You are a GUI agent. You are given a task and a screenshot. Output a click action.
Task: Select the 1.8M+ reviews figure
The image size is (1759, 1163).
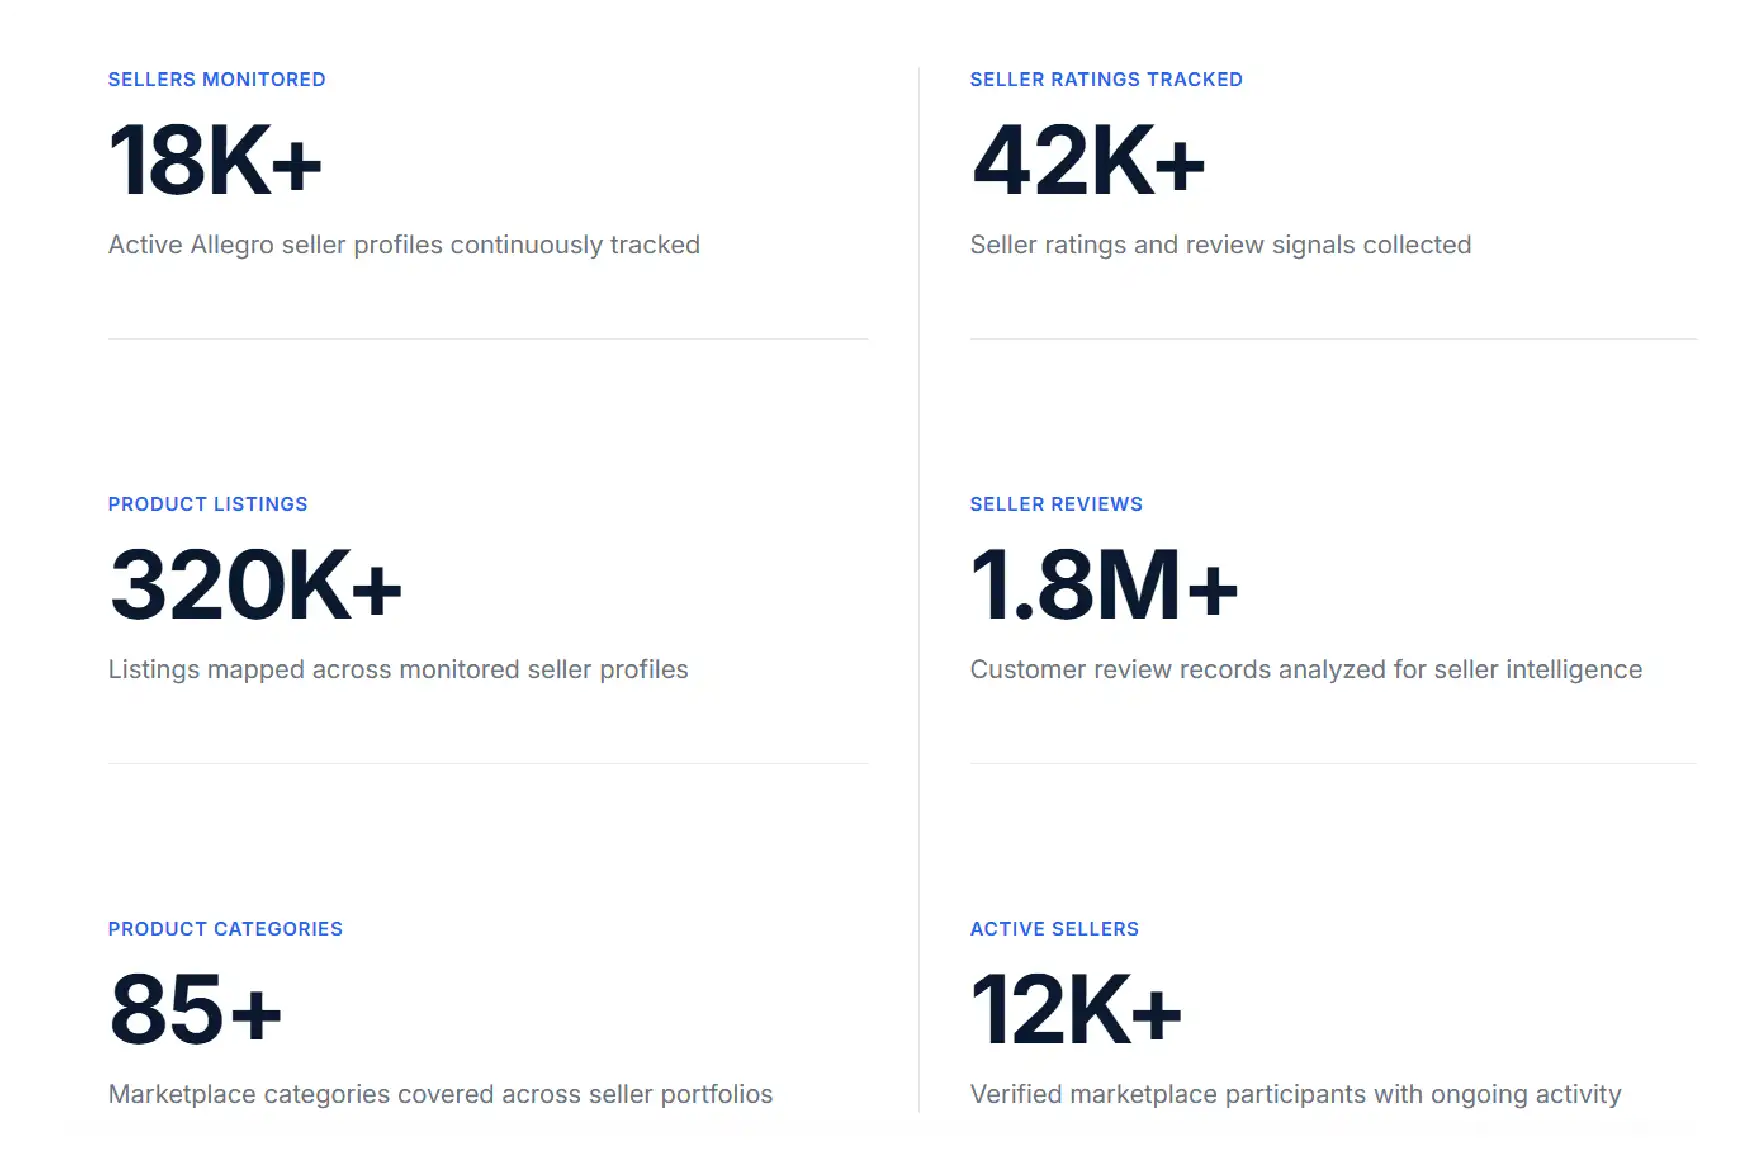1105,585
